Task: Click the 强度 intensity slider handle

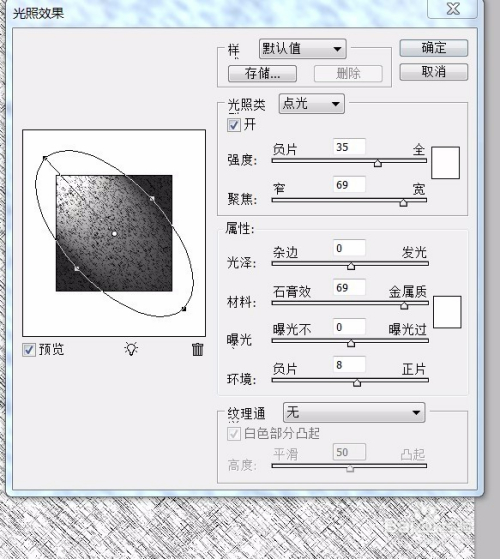Action: click(x=378, y=163)
